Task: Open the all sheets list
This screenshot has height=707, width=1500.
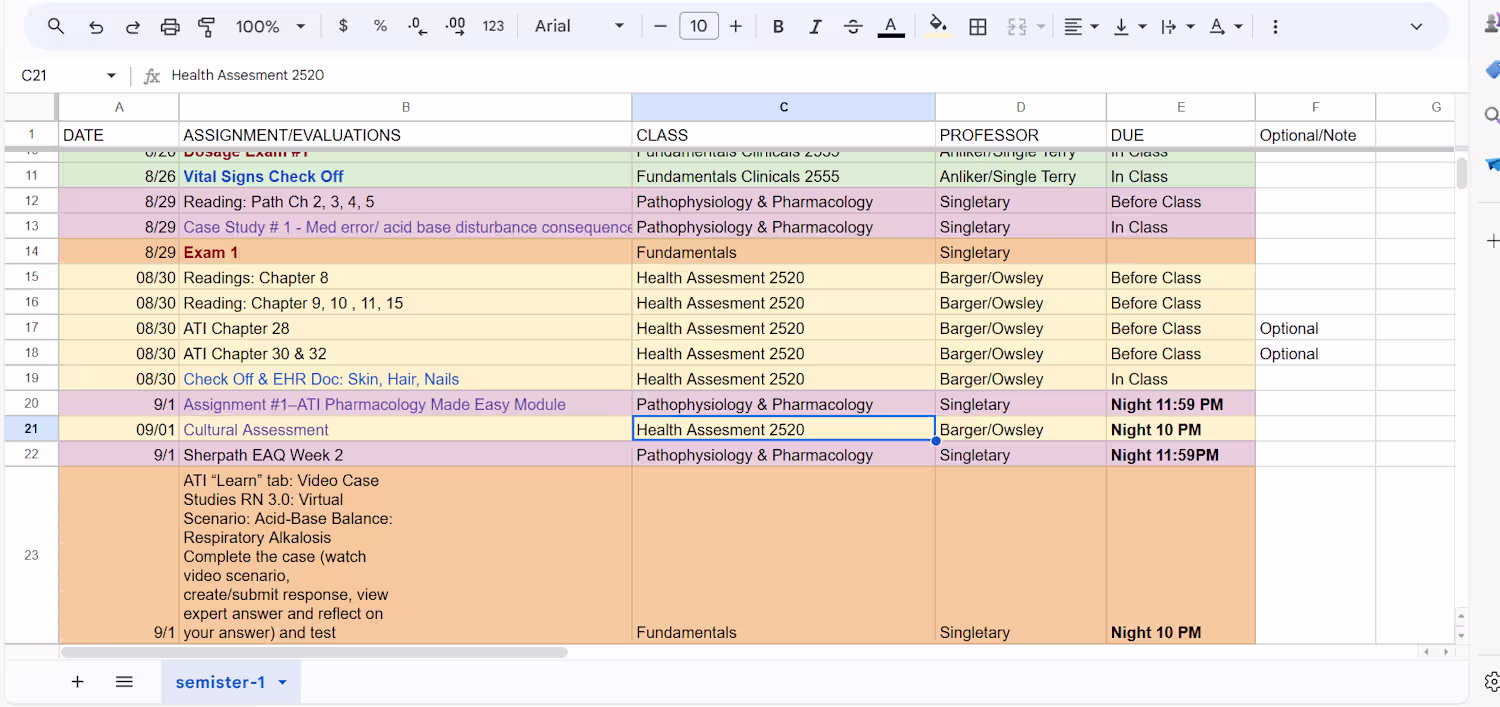Action: coord(124,682)
